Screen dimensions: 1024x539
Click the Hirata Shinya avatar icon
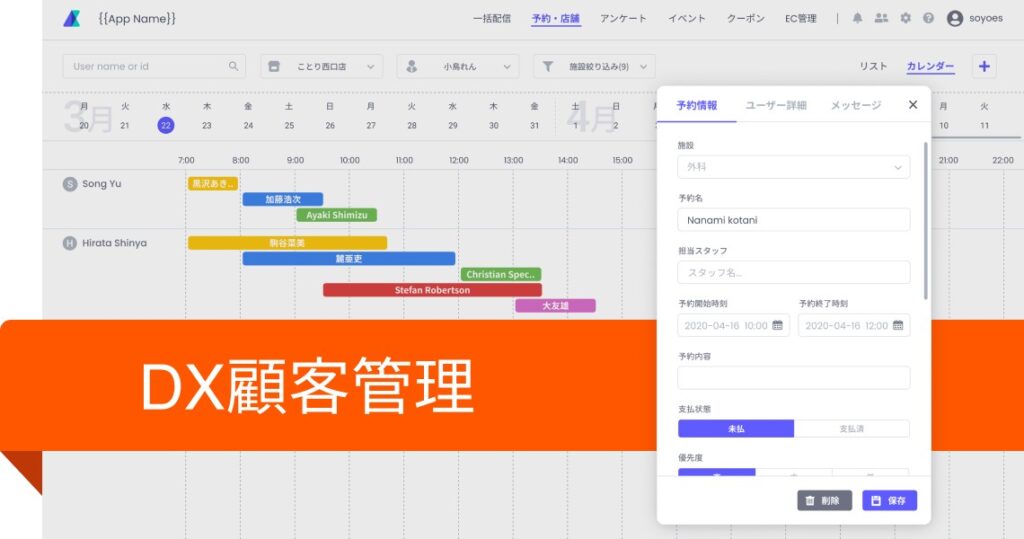(70, 243)
